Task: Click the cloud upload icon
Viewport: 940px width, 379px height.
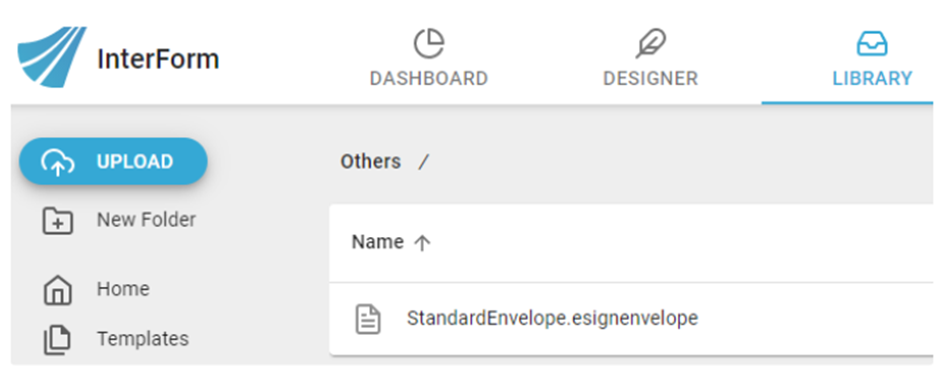Action: click(58, 162)
